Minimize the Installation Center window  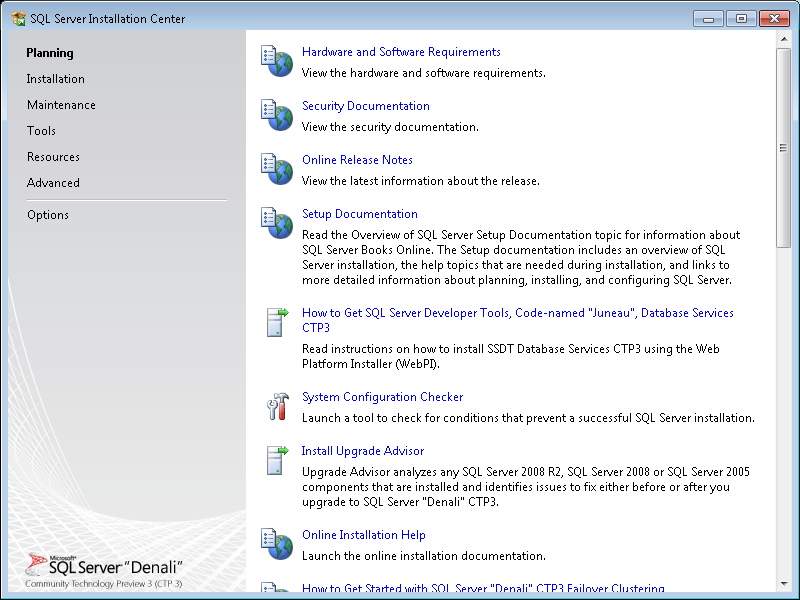tap(708, 19)
